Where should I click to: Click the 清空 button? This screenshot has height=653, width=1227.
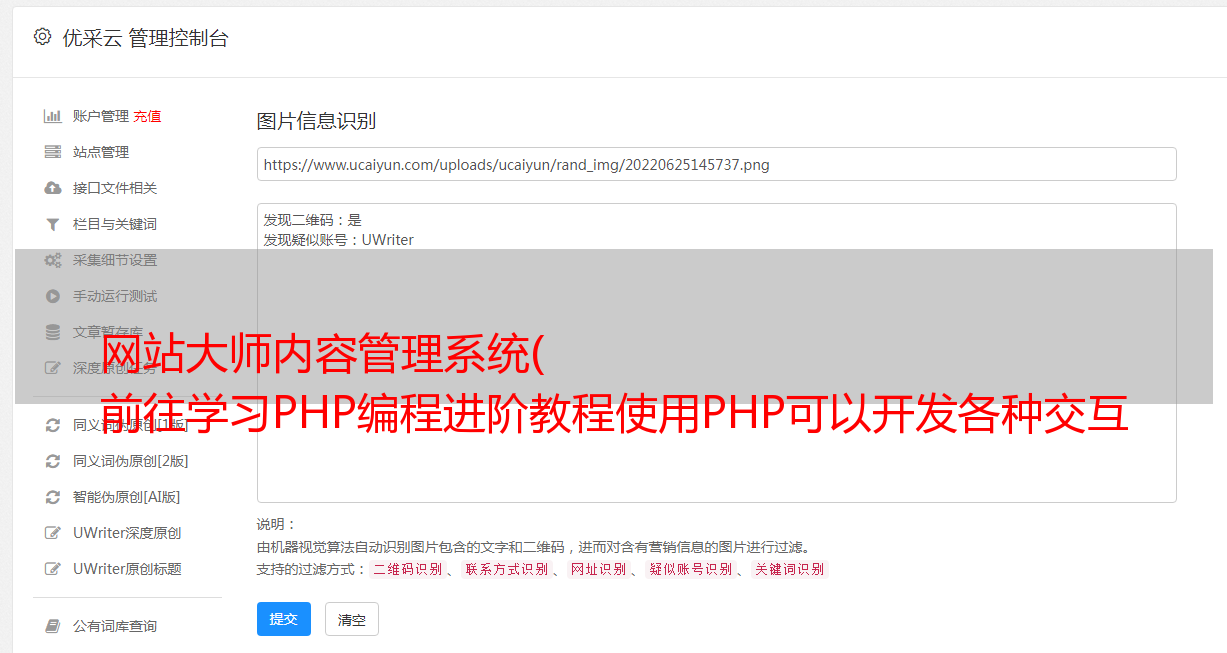pyautogui.click(x=352, y=620)
